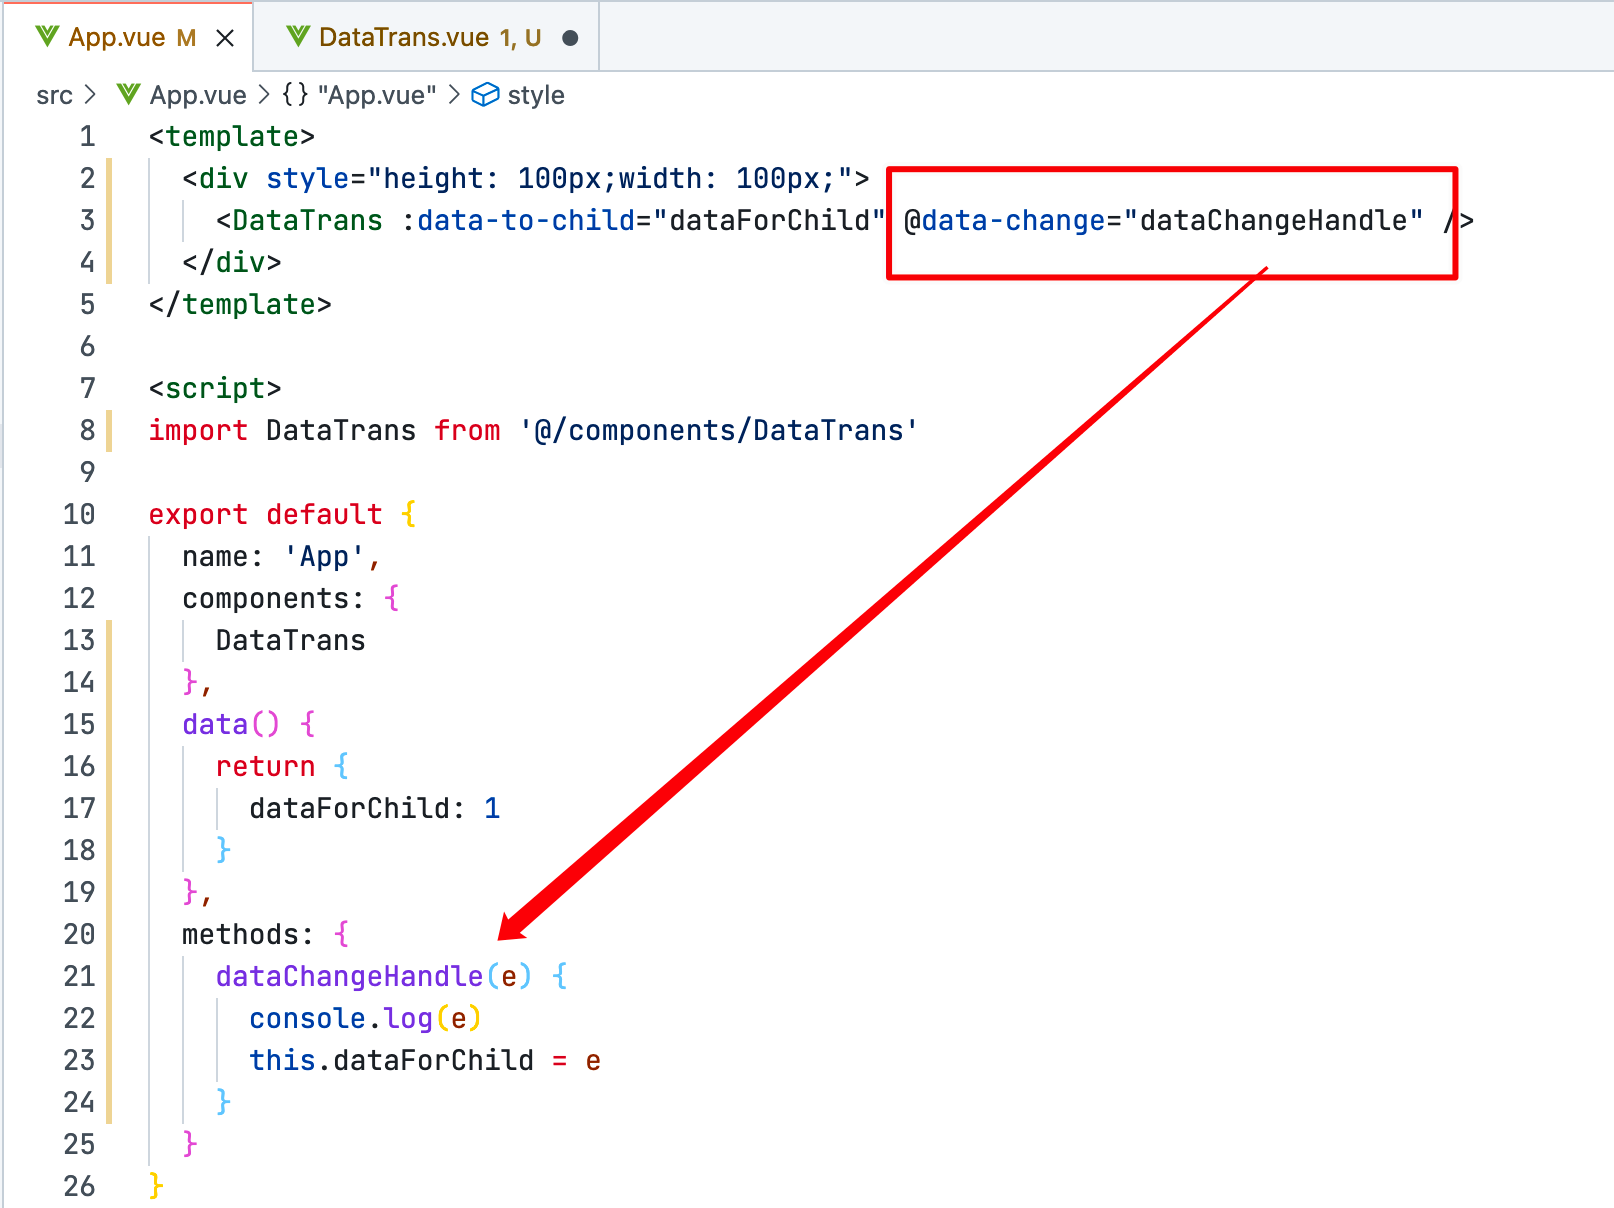Close the App.vue tab
1614x1208 pixels.
[225, 38]
